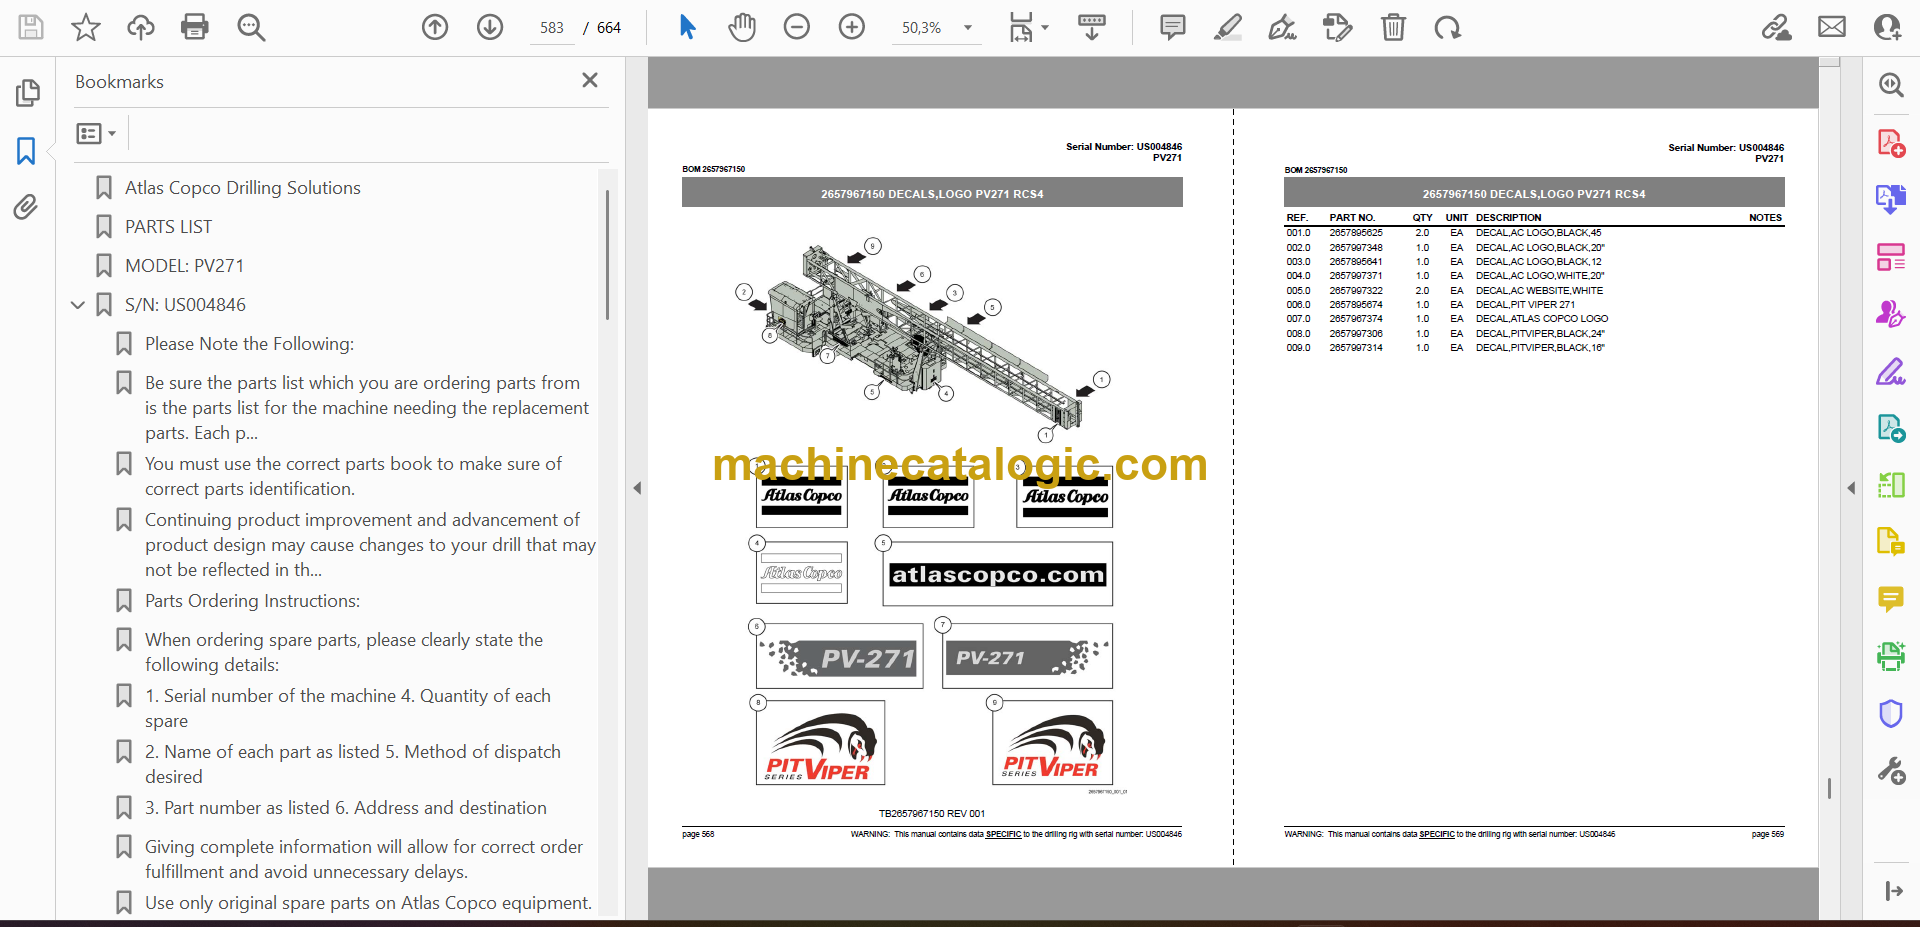This screenshot has width=1920, height=927.
Task: Open the yellow Comment tool in right pane
Action: pyautogui.click(x=1891, y=599)
